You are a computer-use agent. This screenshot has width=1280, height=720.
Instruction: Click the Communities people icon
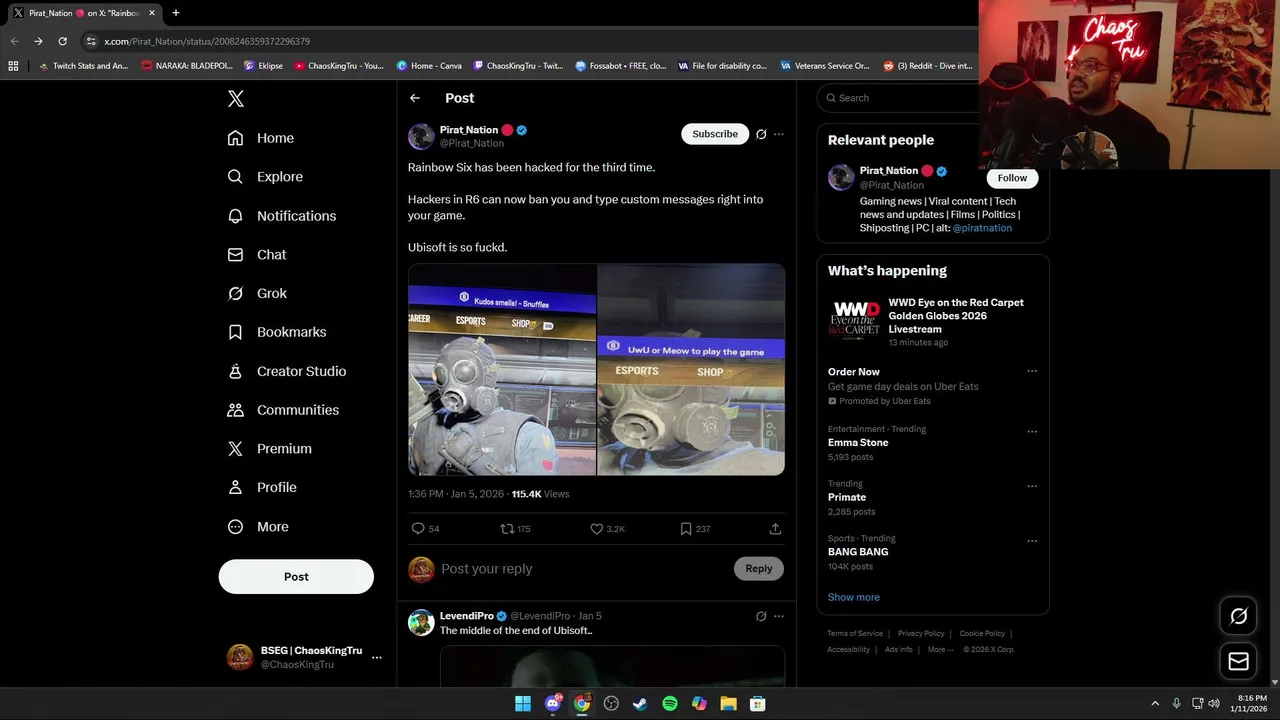point(235,410)
